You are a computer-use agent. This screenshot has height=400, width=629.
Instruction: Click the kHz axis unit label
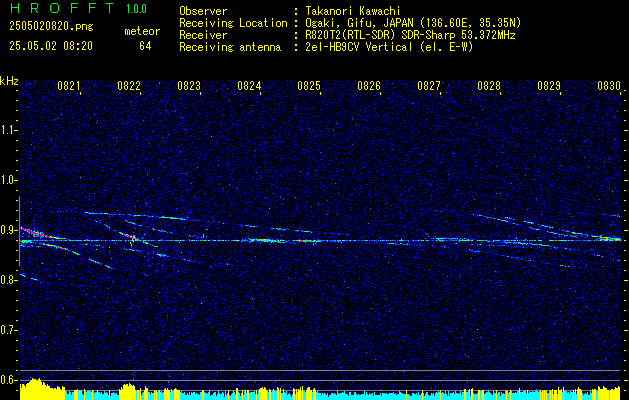[9, 81]
